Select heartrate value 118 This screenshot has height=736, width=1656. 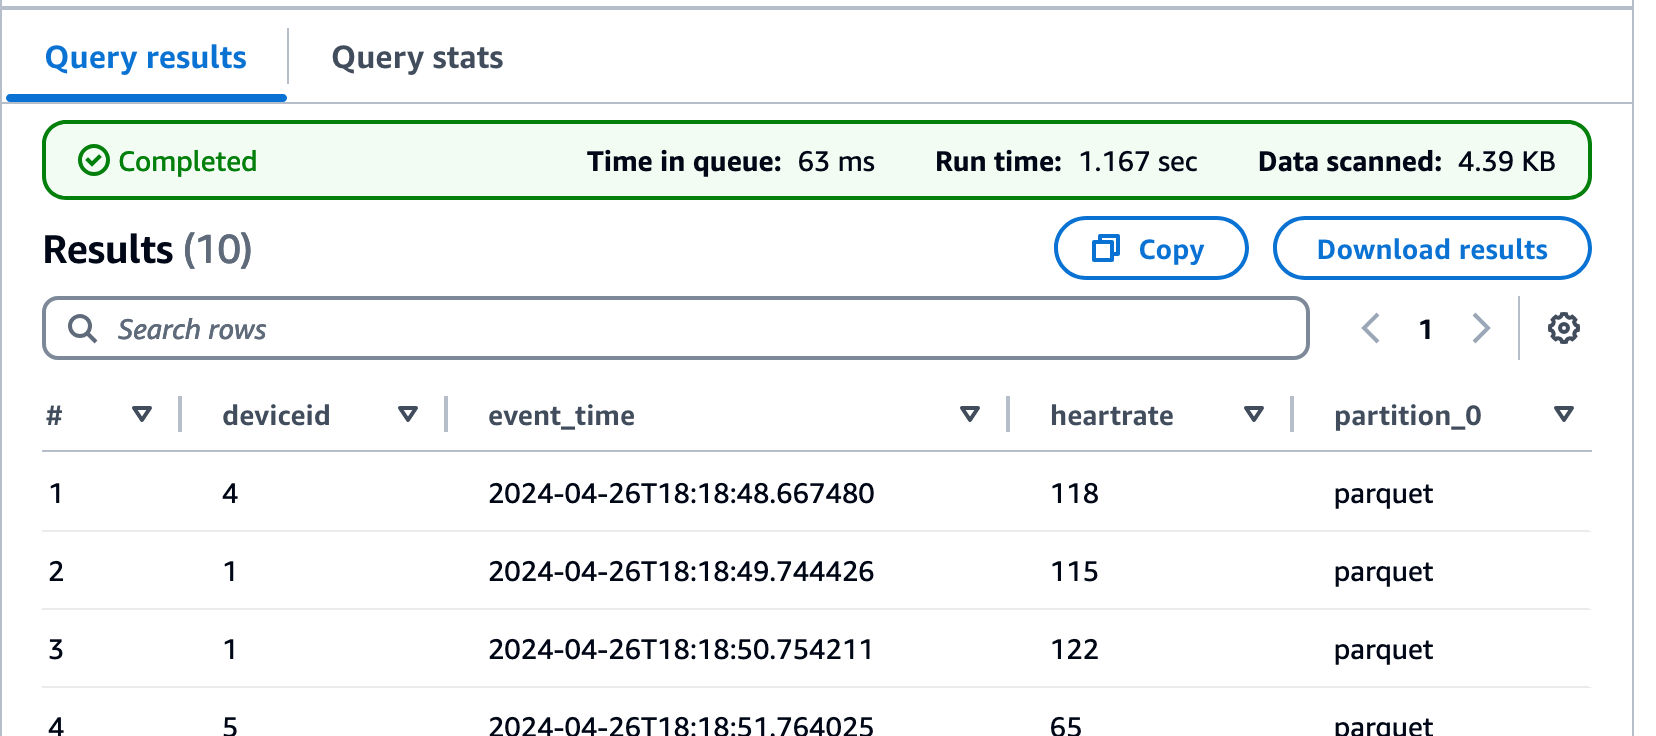point(1074,493)
